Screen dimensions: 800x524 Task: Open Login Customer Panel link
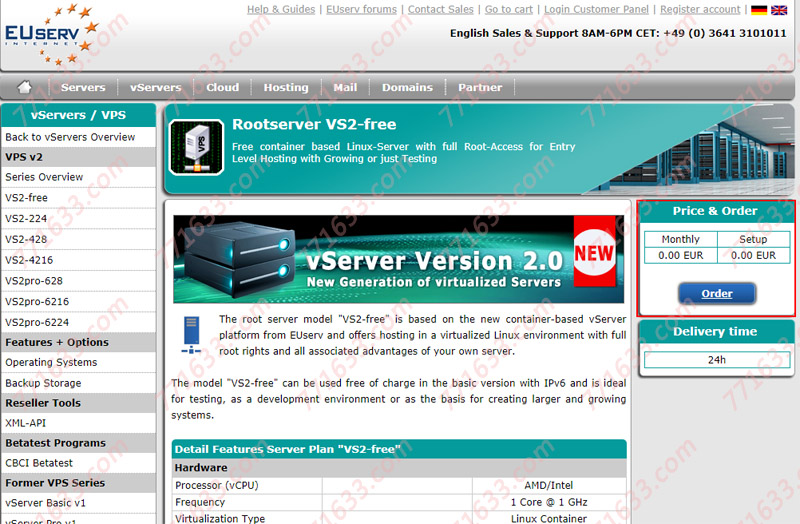coord(596,9)
